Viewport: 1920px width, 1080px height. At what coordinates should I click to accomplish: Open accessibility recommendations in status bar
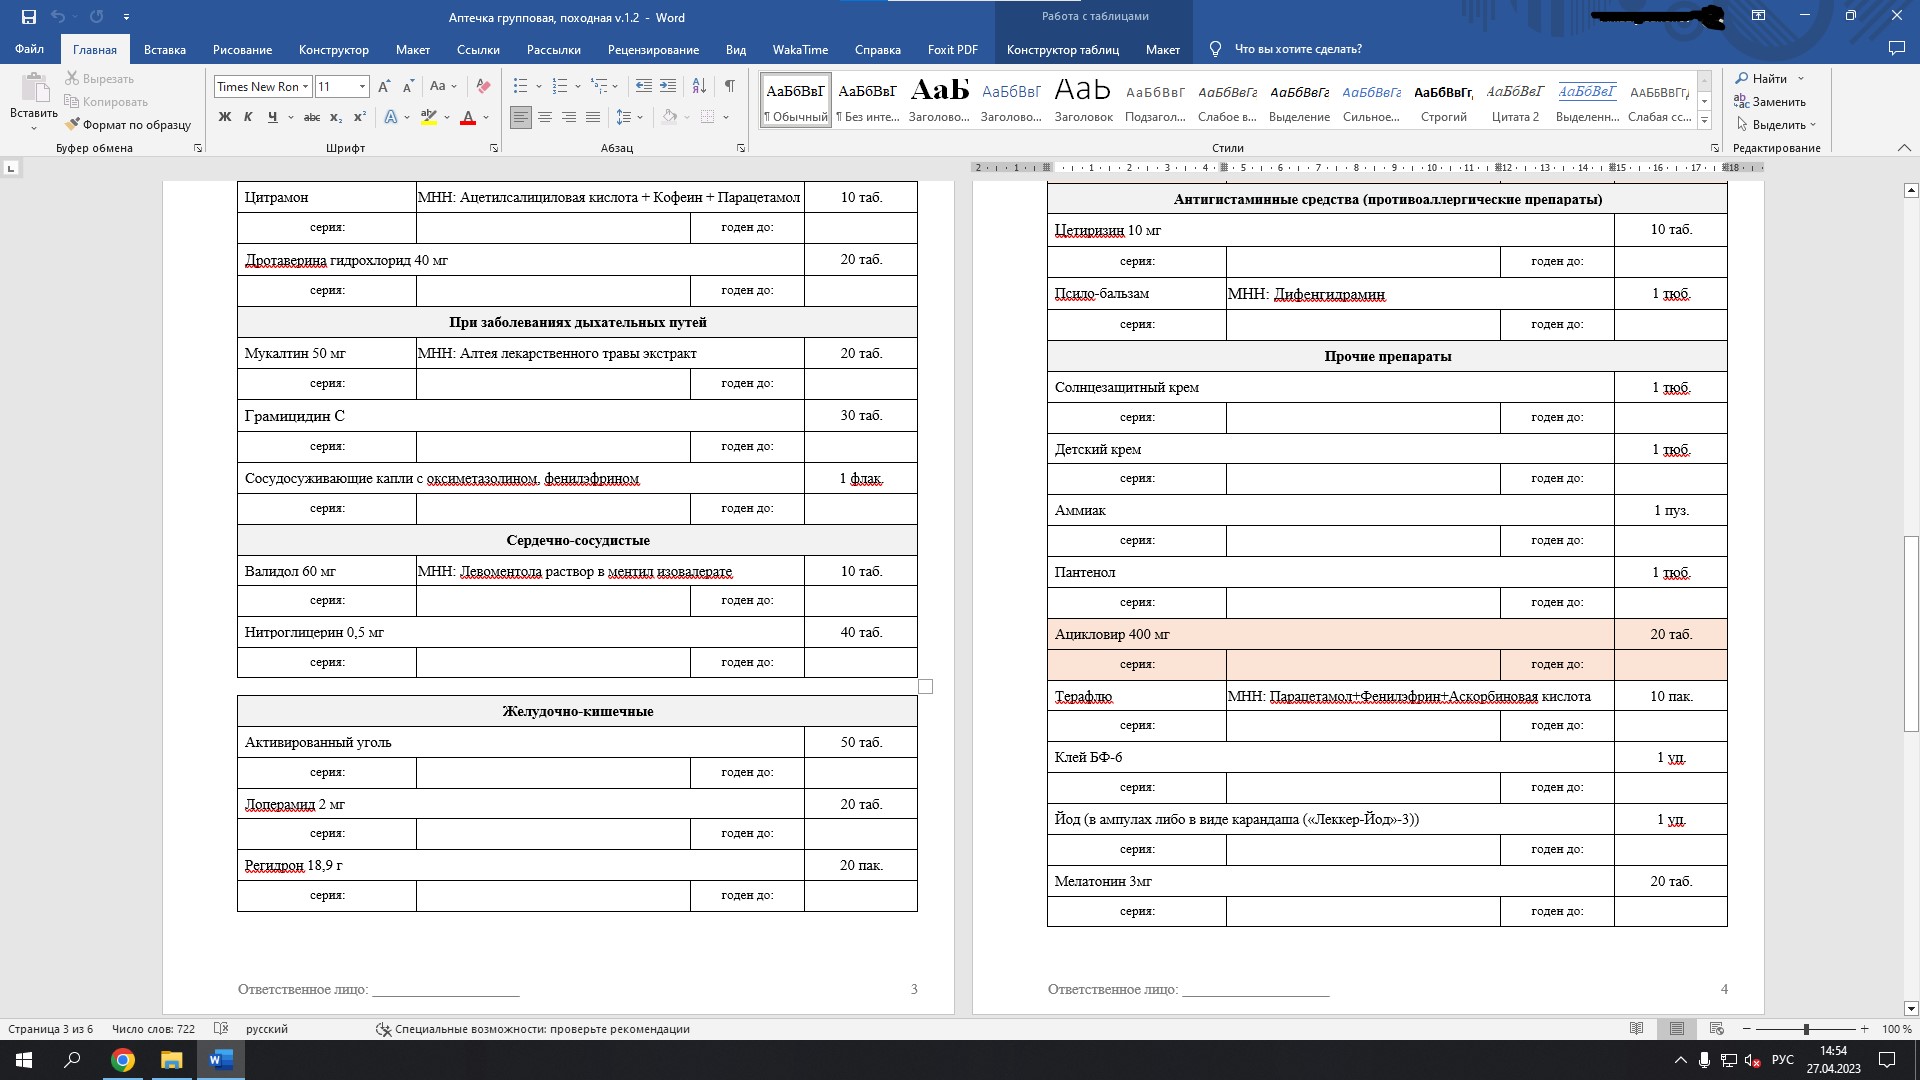click(533, 1029)
